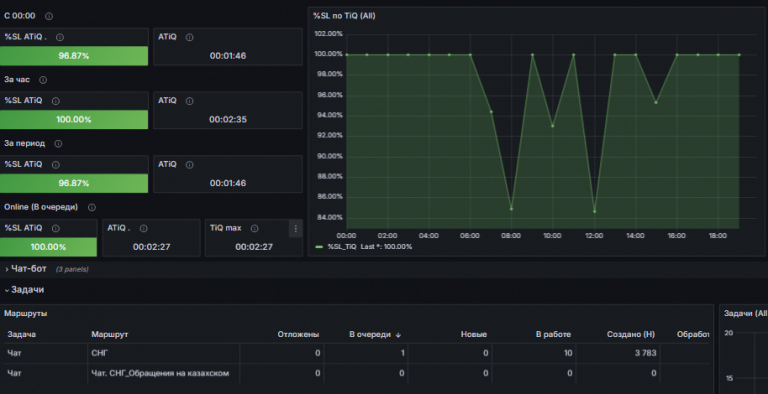
Task: Click the 'Маршруты' panel title
Action: click(26, 313)
